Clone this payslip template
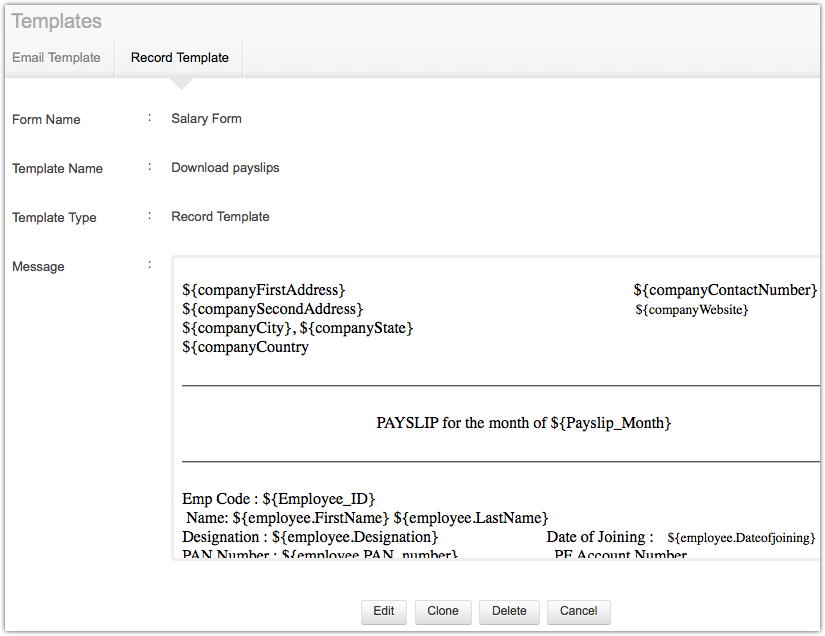This screenshot has width=825, height=636. 443,611
